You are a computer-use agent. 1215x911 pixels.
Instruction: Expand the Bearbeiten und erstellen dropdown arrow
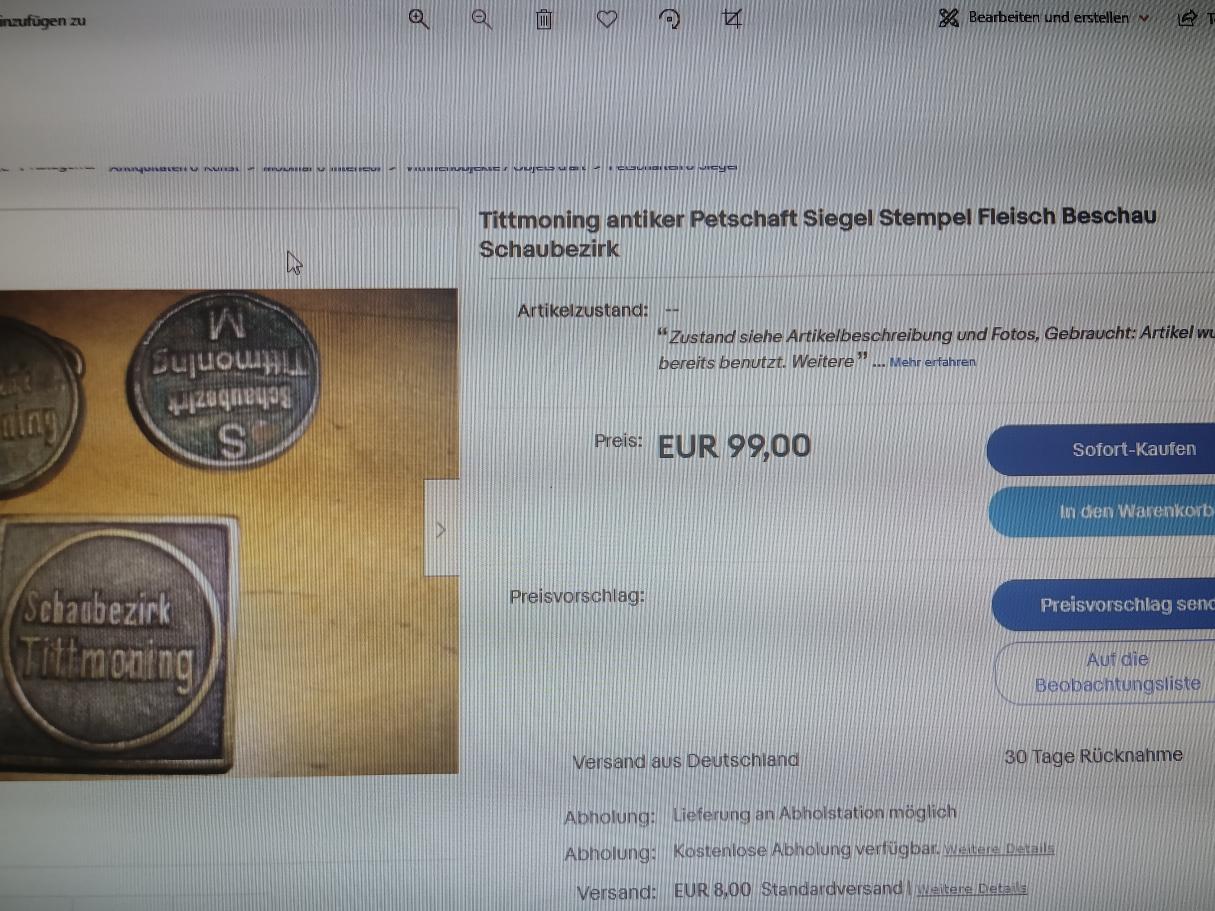pos(1144,18)
